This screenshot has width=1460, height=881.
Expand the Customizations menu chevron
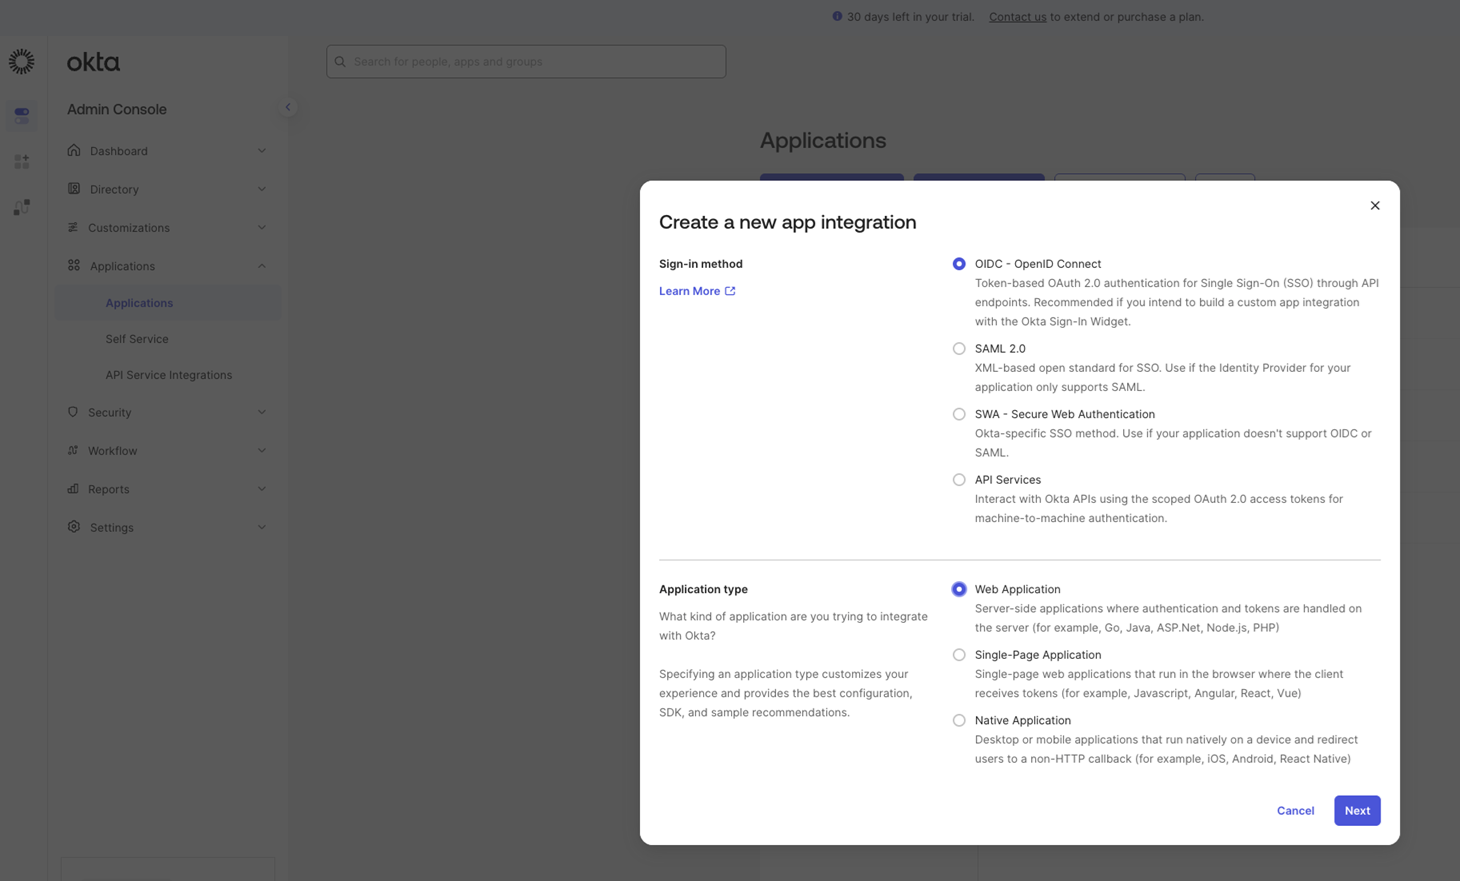(262, 228)
